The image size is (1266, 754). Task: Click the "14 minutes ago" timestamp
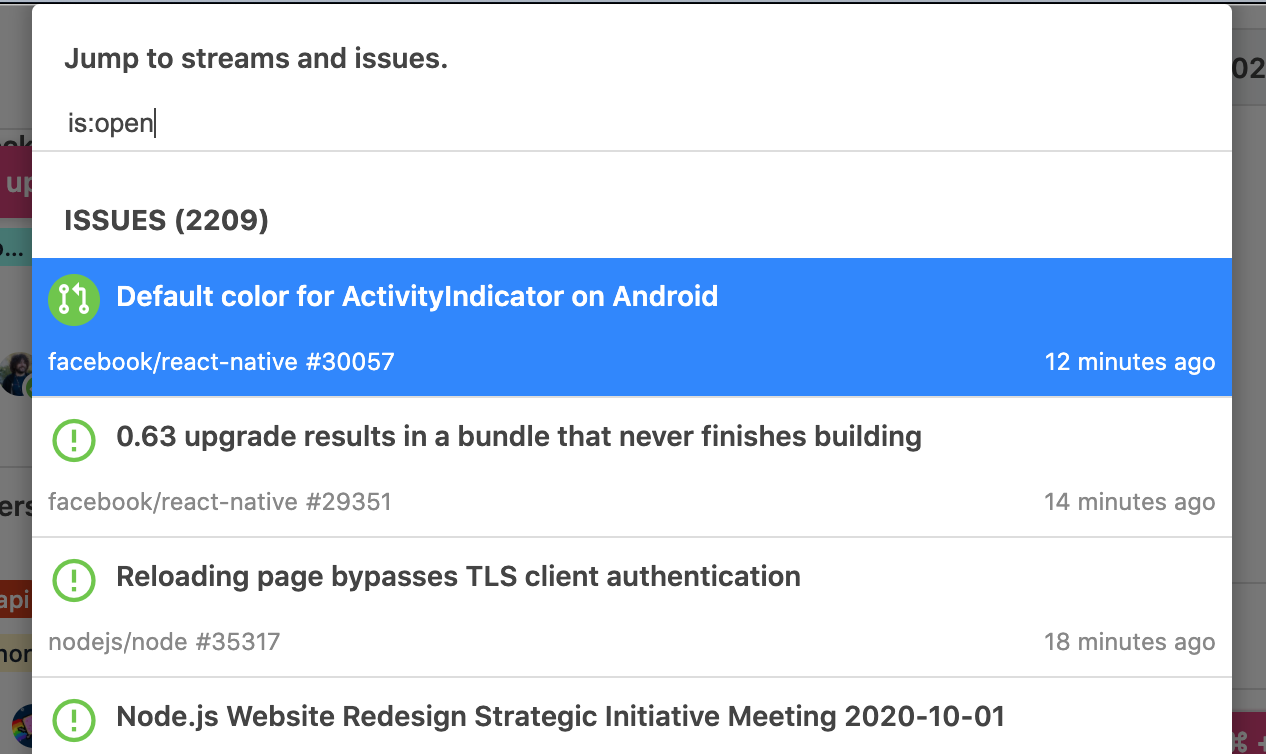click(x=1129, y=502)
